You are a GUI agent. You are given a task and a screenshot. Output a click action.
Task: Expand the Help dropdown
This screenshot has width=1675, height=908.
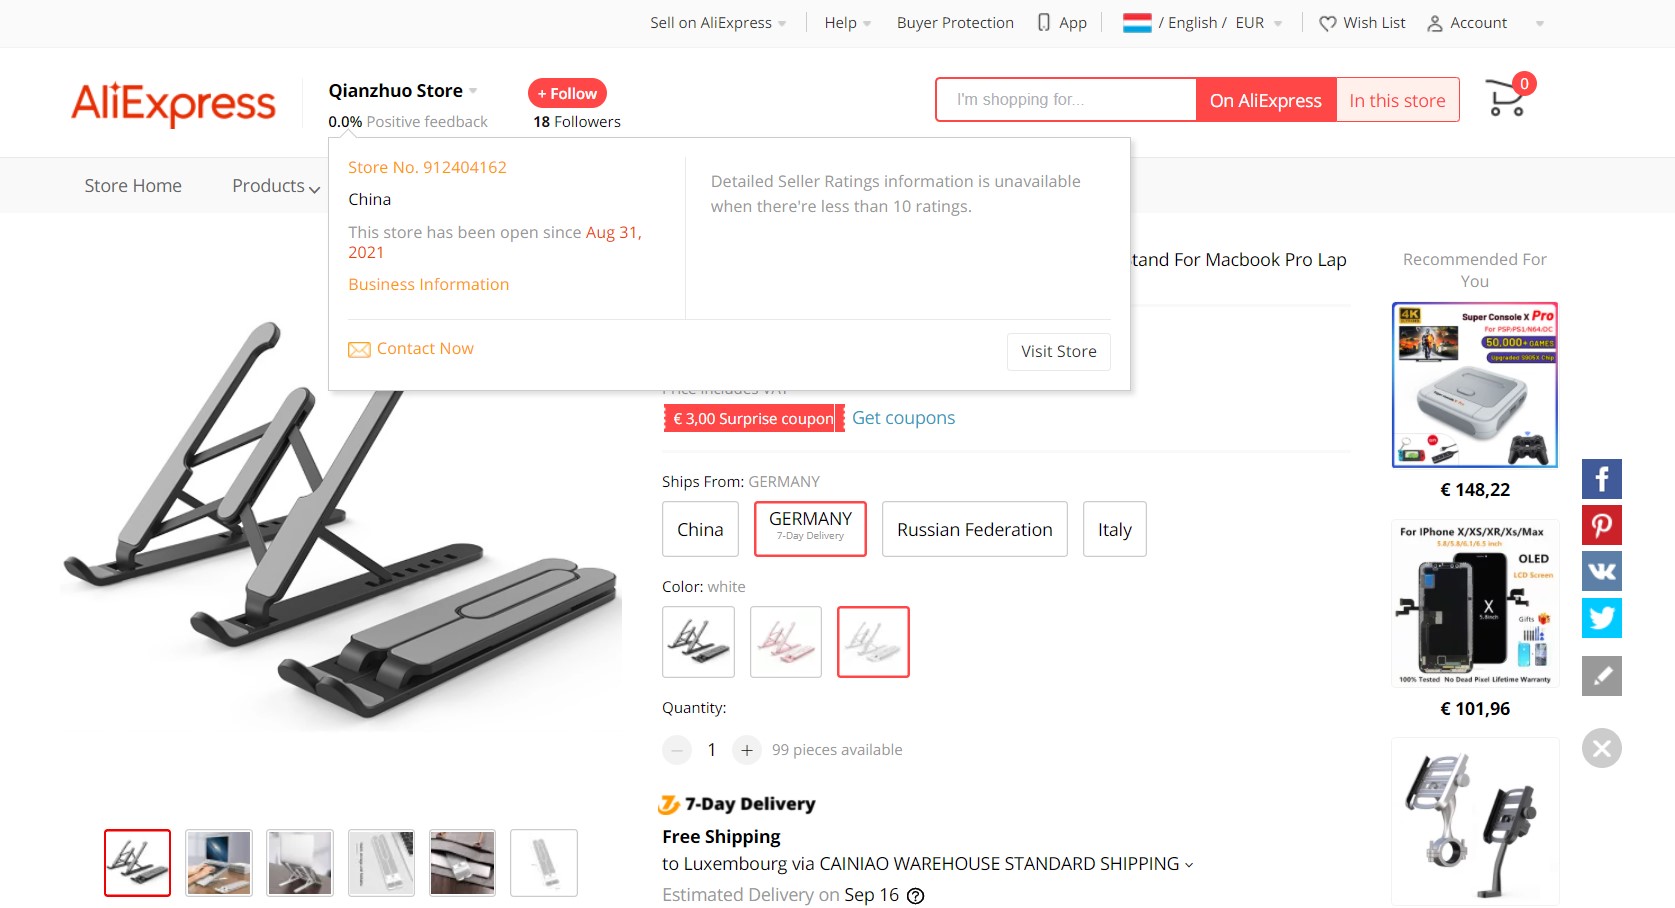click(845, 22)
